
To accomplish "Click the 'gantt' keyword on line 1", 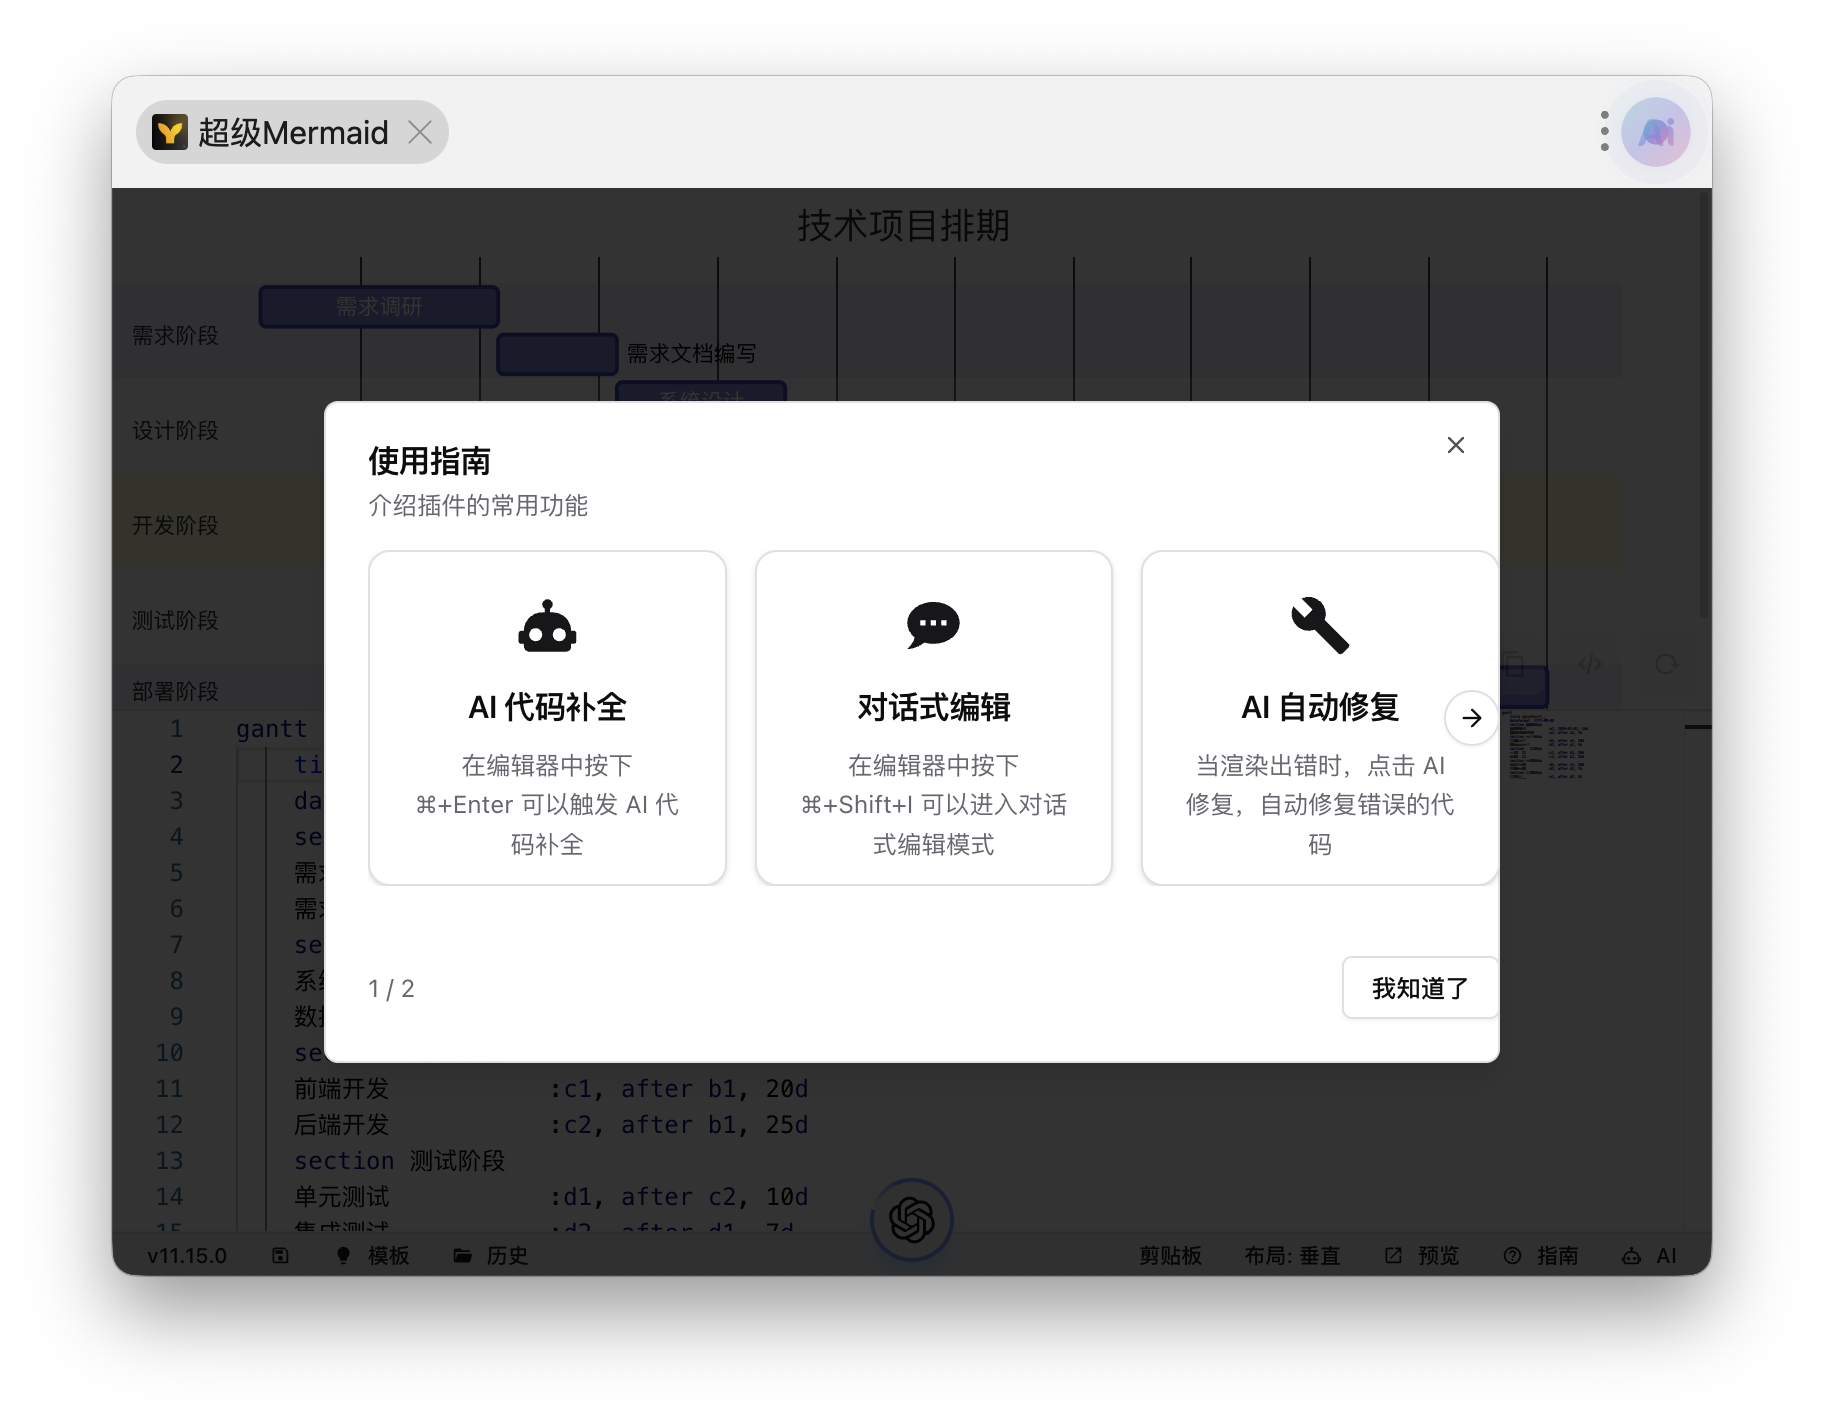I will [x=271, y=729].
